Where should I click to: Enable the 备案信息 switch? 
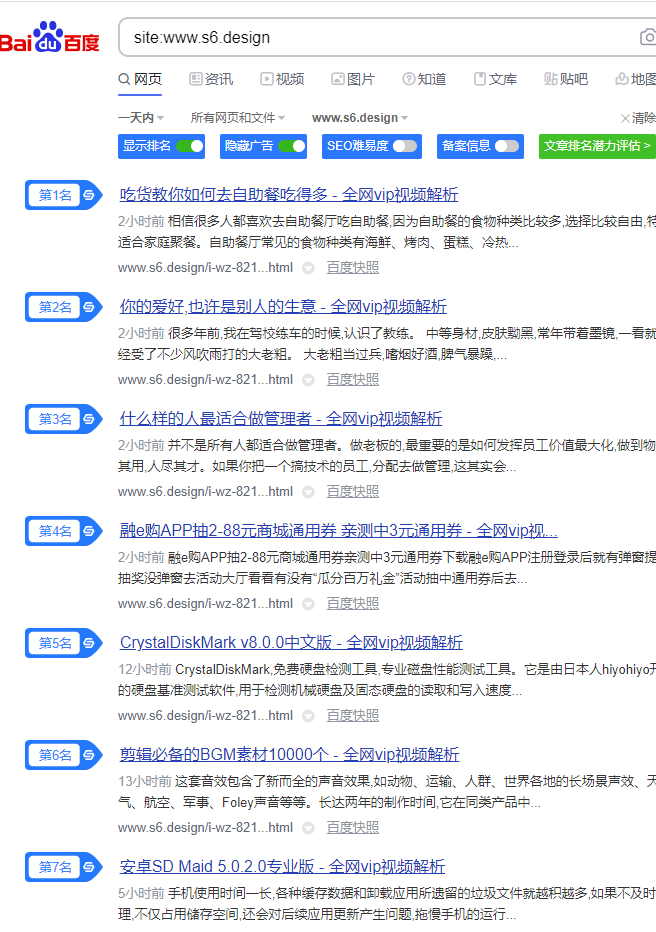click(507, 146)
